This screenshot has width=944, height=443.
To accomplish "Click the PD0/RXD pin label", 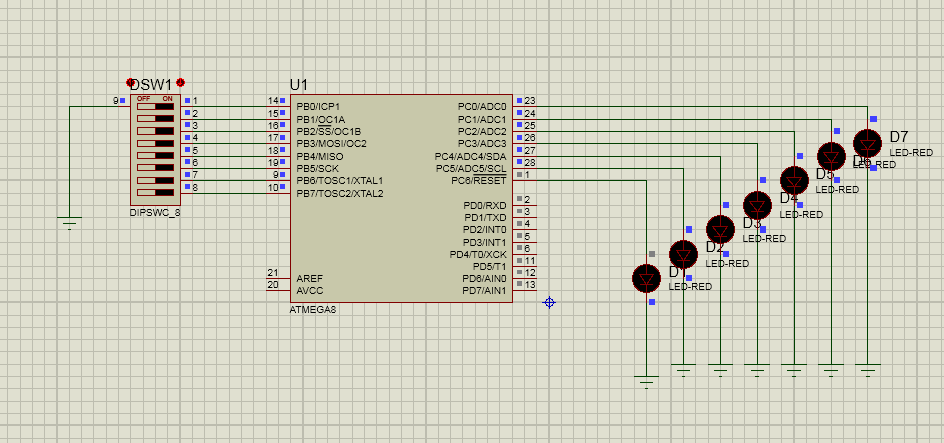I will tap(485, 206).
